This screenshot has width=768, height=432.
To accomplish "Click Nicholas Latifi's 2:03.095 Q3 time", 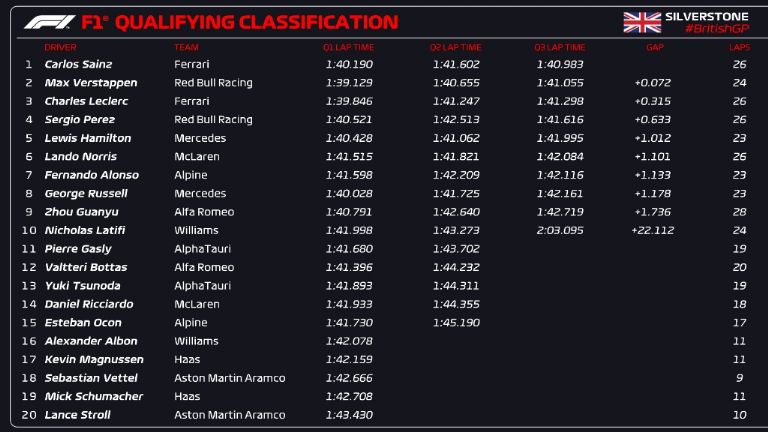I will (x=560, y=230).
